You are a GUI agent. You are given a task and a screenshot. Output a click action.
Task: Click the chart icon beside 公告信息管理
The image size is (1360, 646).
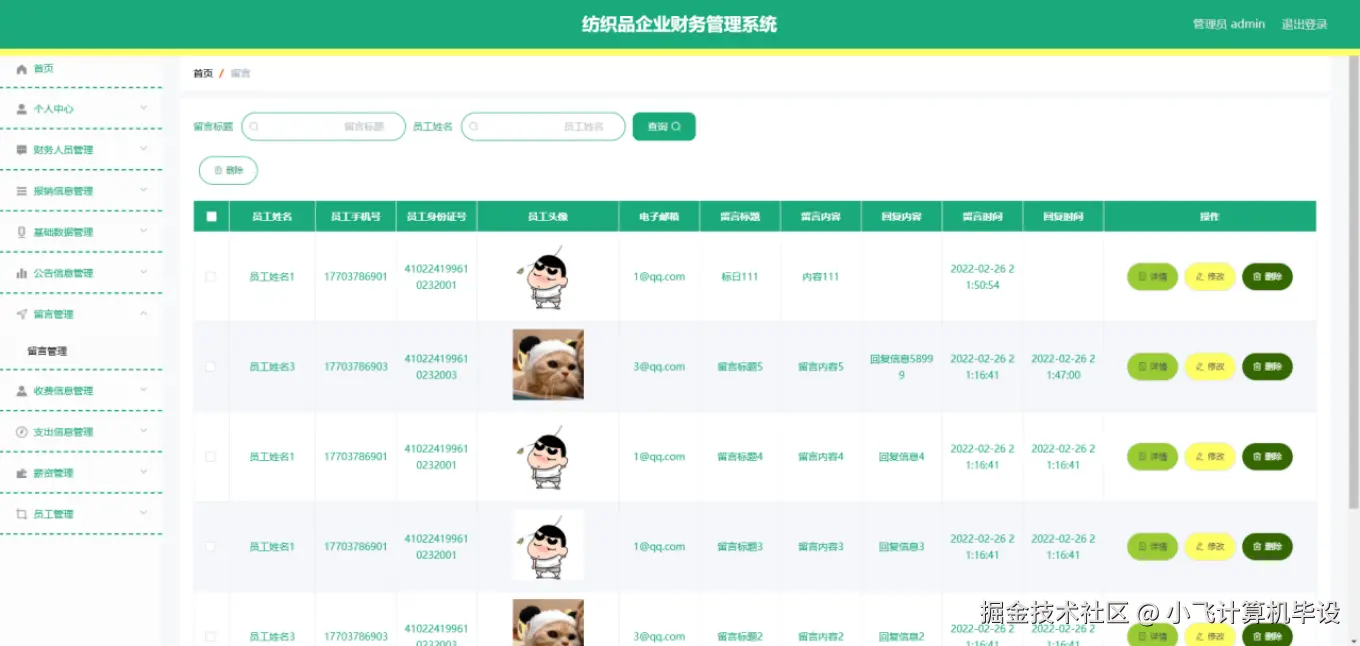click(x=21, y=272)
